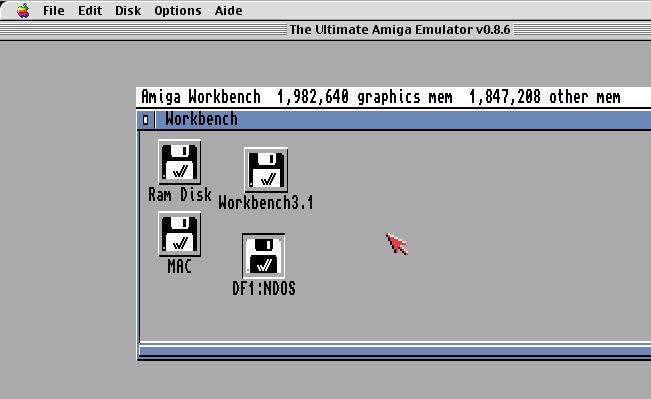The image size is (651, 399).
Task: Open the File menu
Action: tap(54, 10)
